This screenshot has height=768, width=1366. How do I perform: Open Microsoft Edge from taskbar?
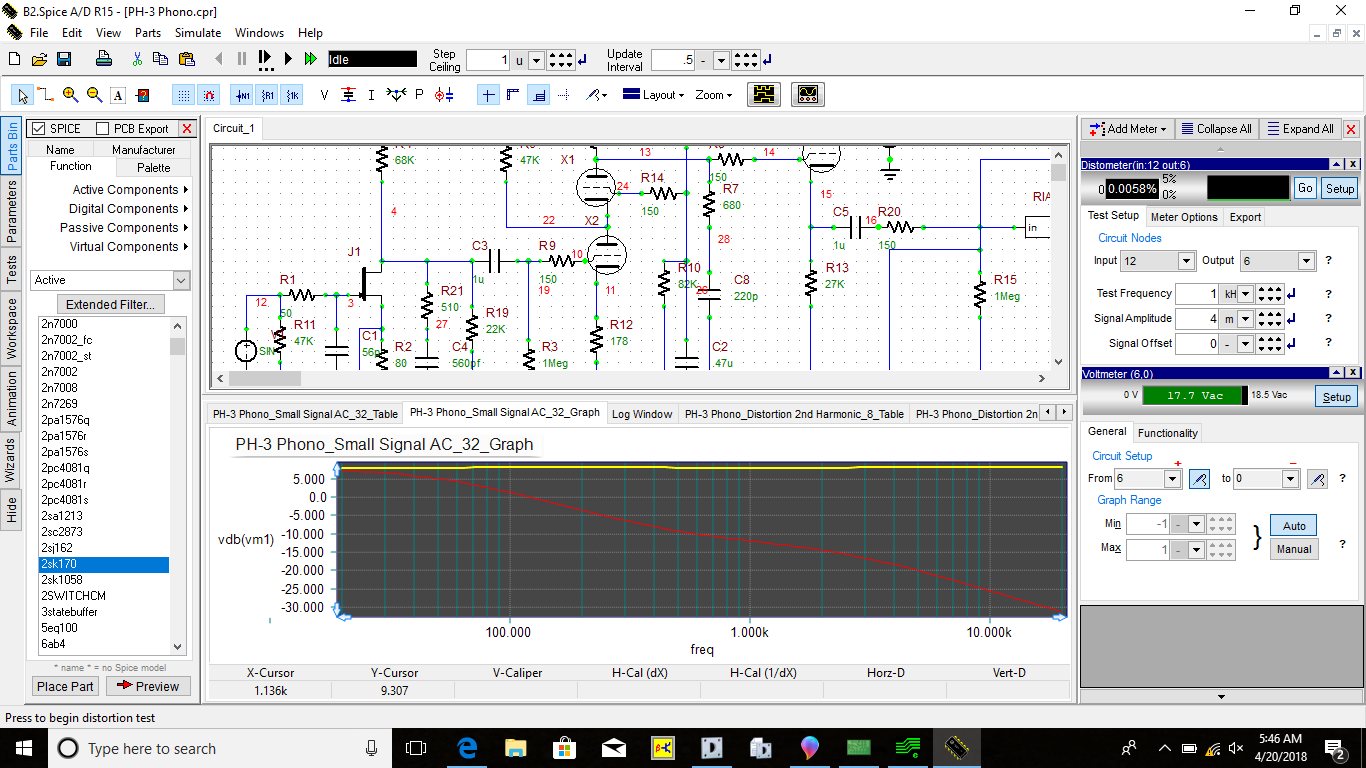[x=467, y=748]
